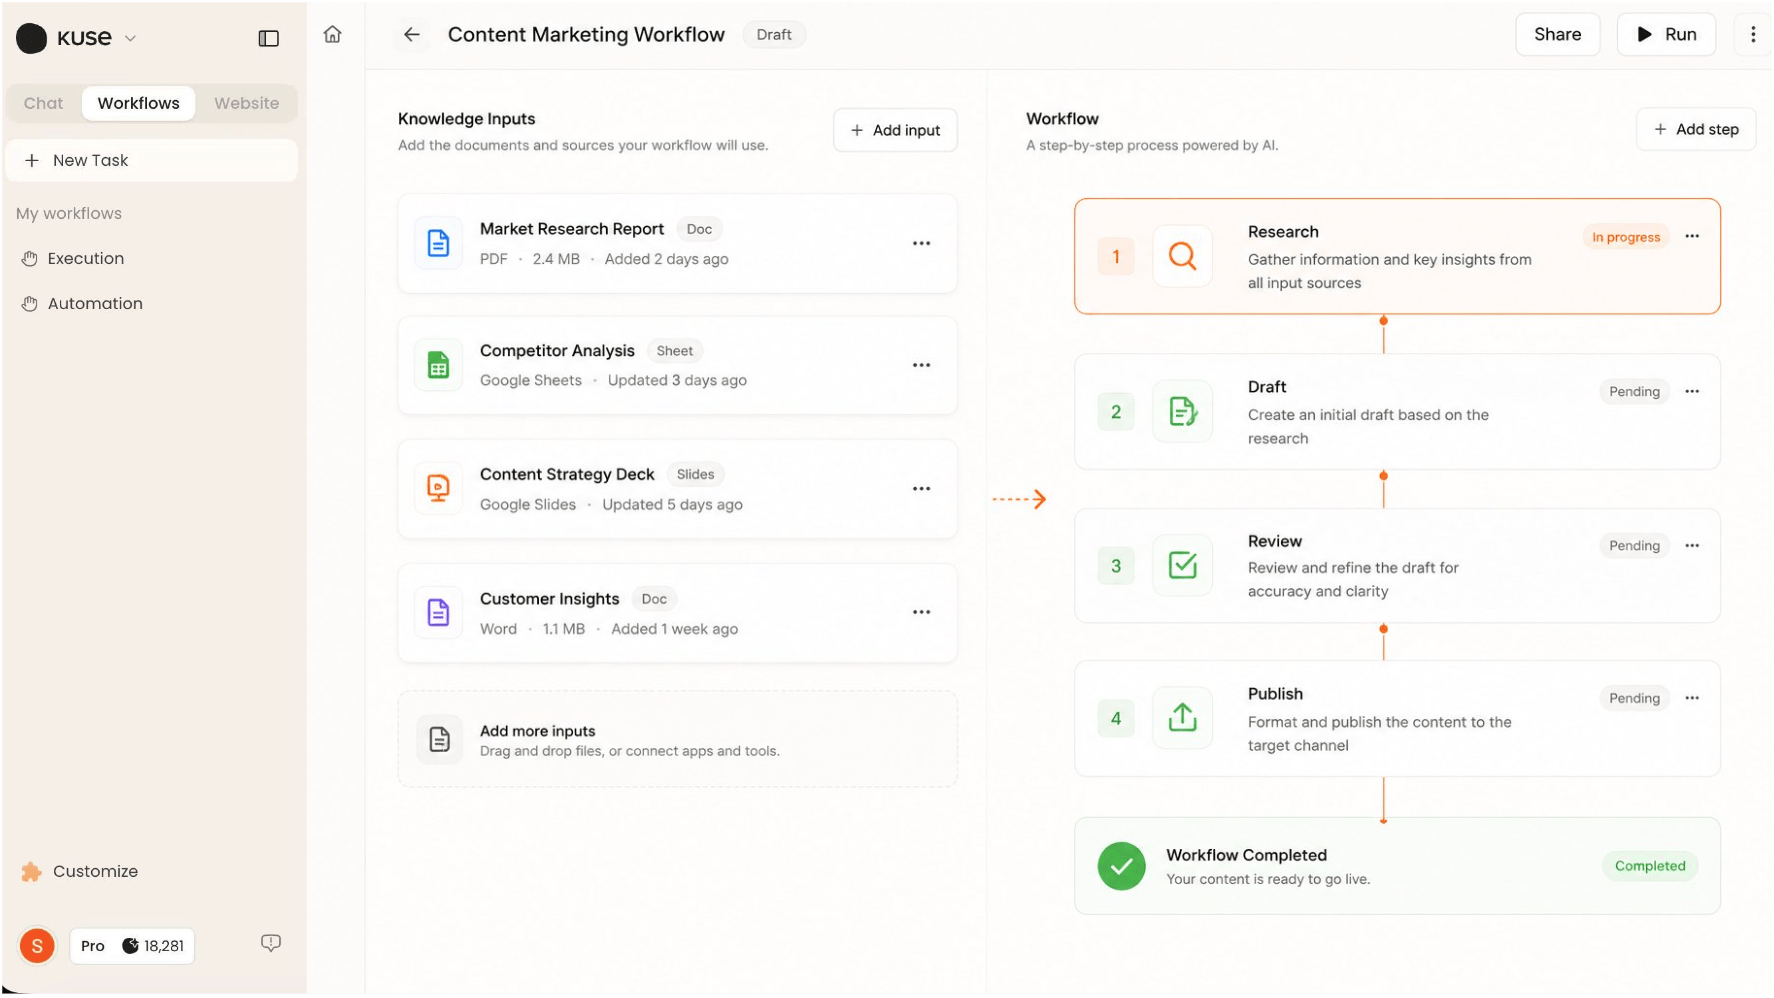Click the Publish step upload icon

[1182, 718]
